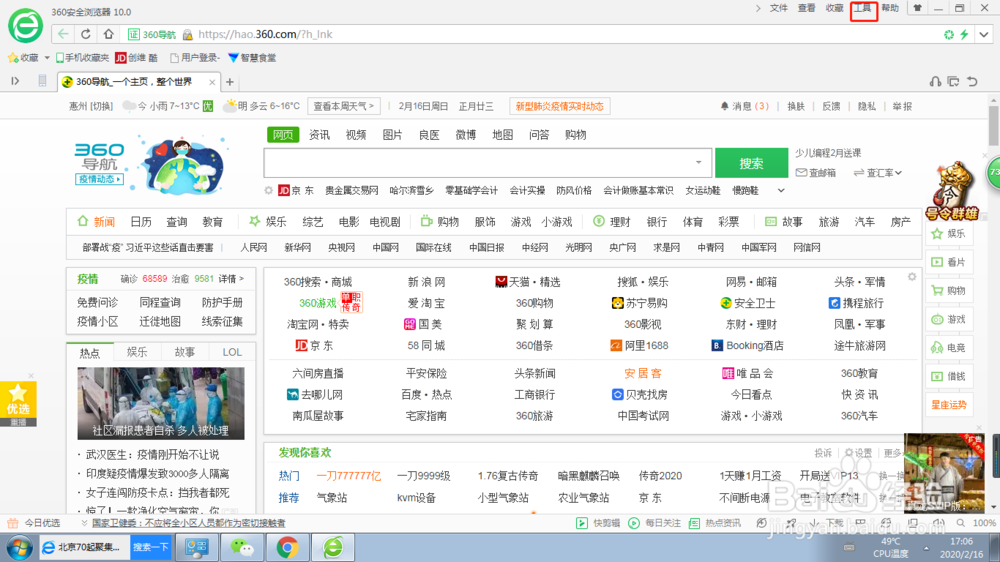Click the lightning speed mode icon
This screenshot has height=562, width=1000.
point(965,34)
